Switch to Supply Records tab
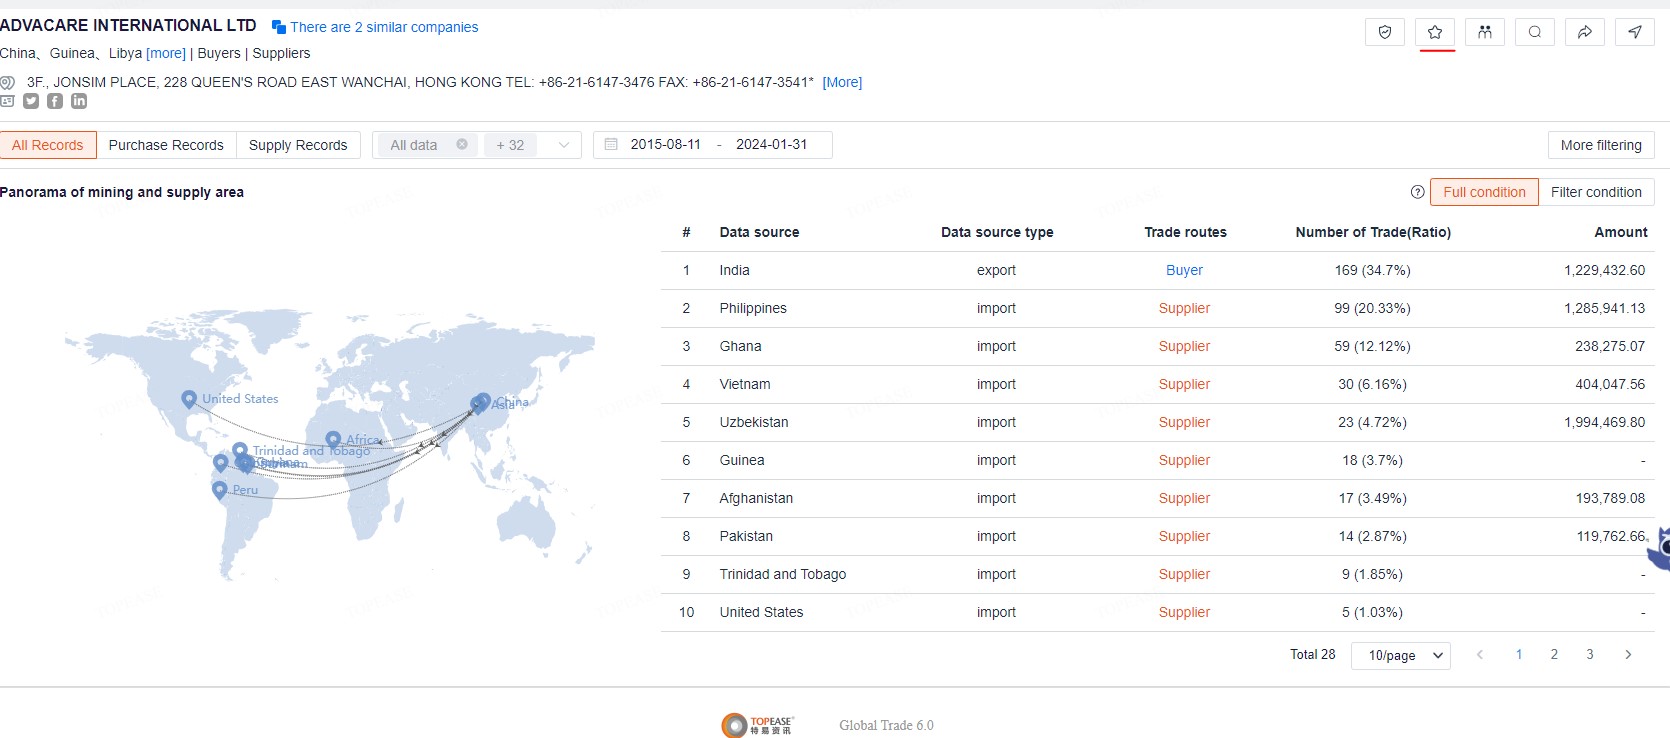The width and height of the screenshot is (1670, 738). pyautogui.click(x=298, y=145)
